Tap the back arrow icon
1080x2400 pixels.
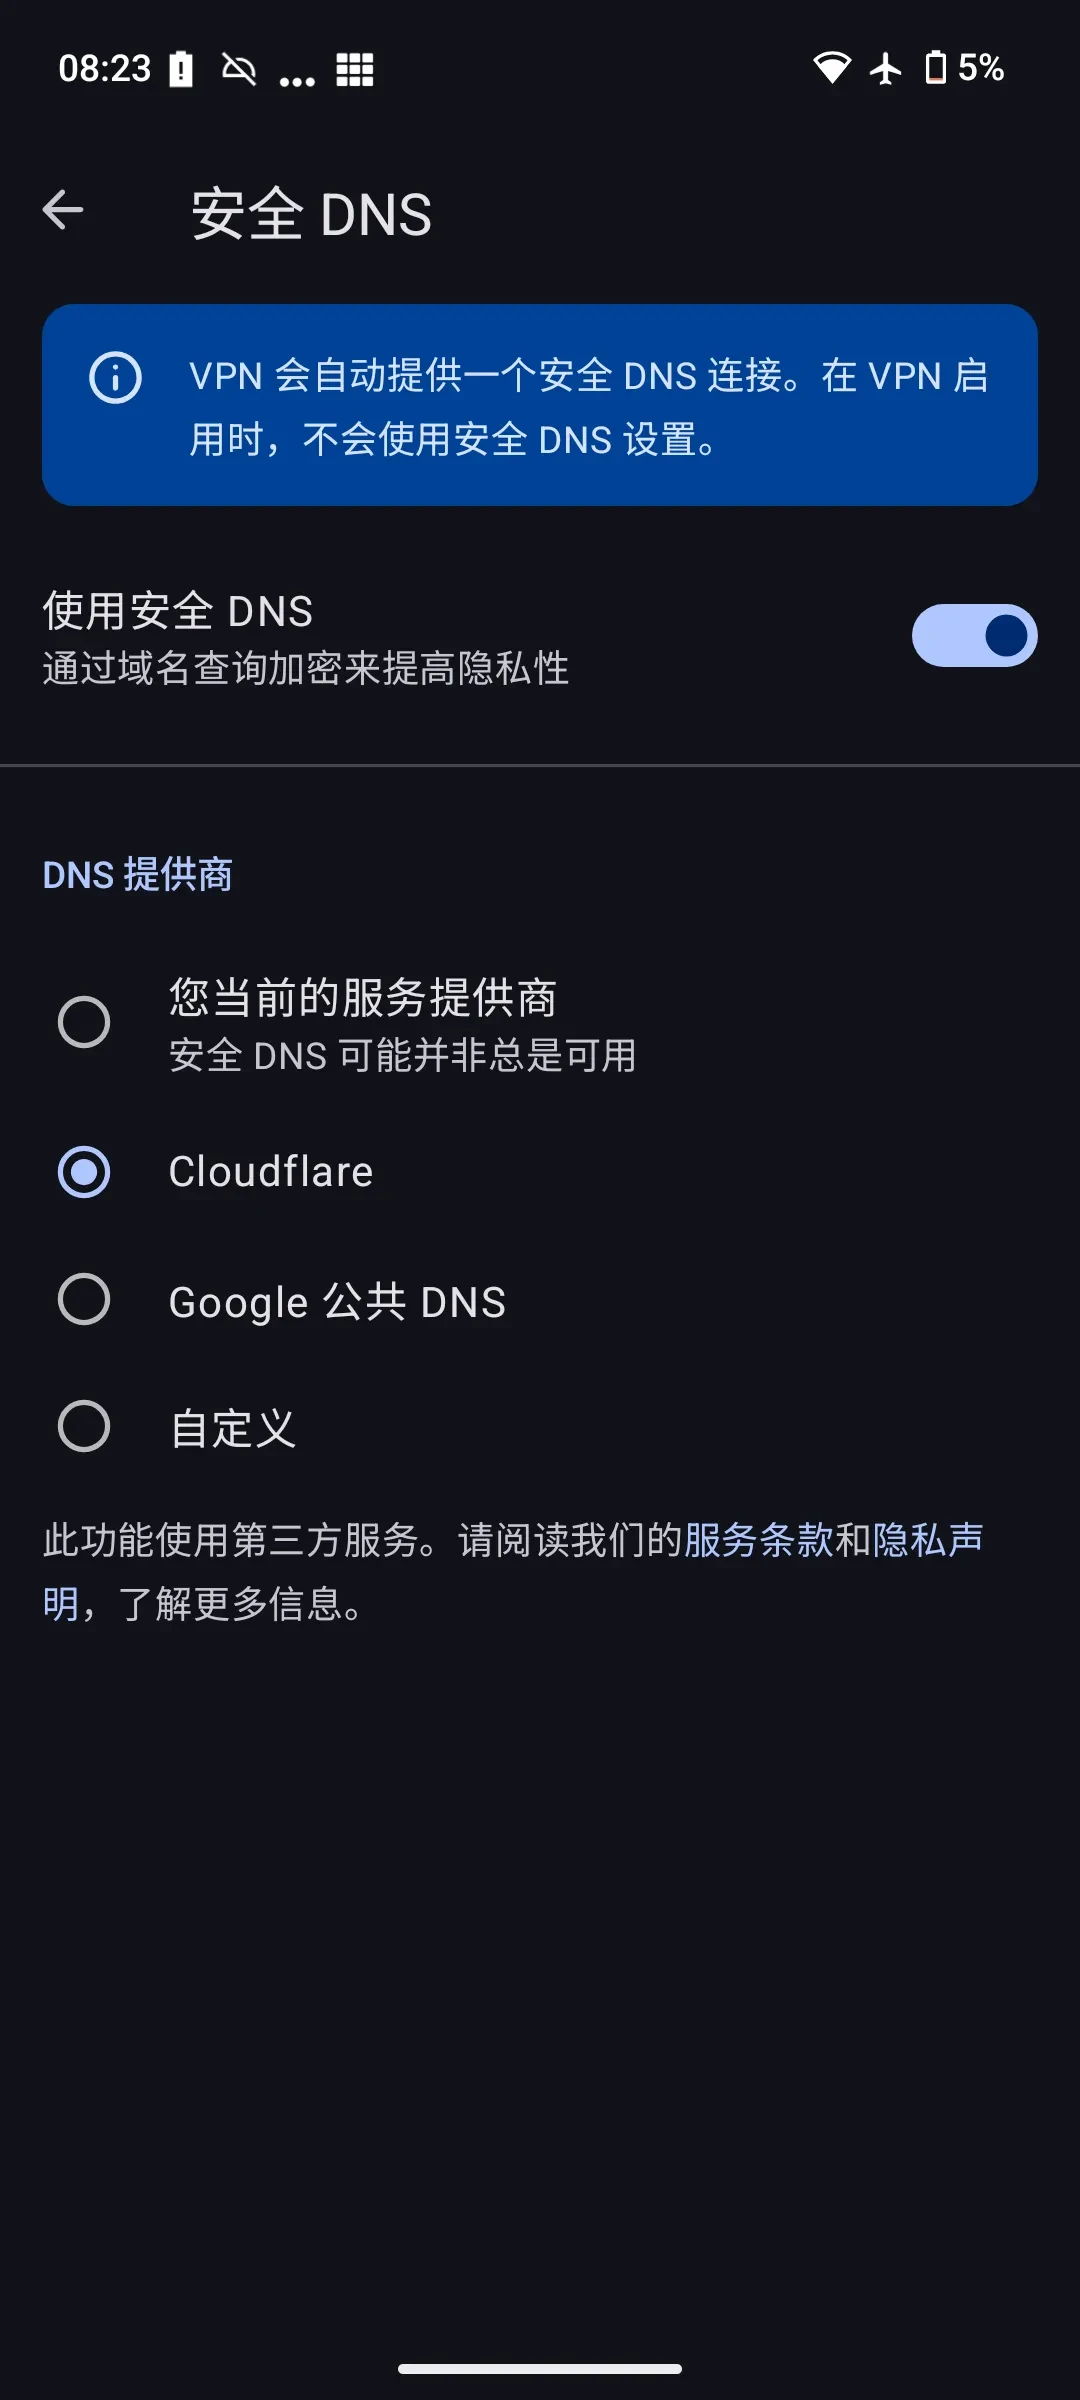(63, 210)
